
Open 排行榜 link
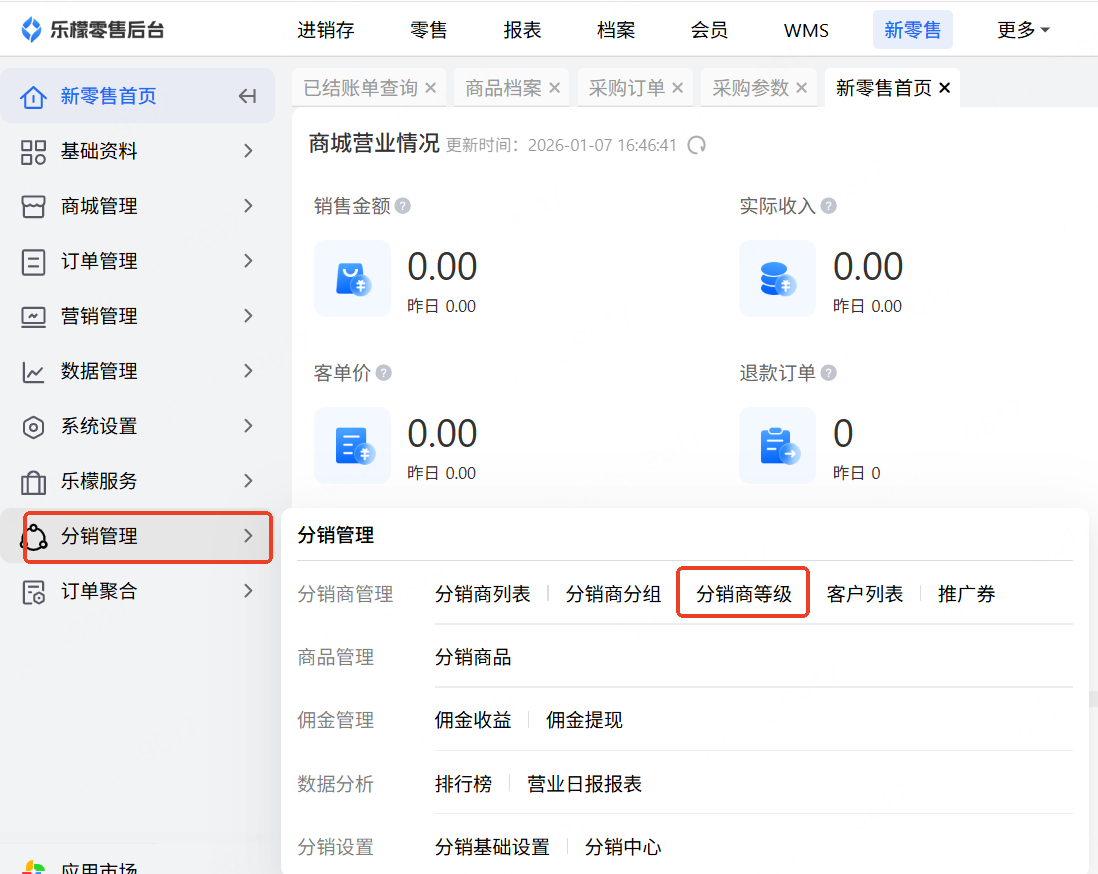[463, 784]
